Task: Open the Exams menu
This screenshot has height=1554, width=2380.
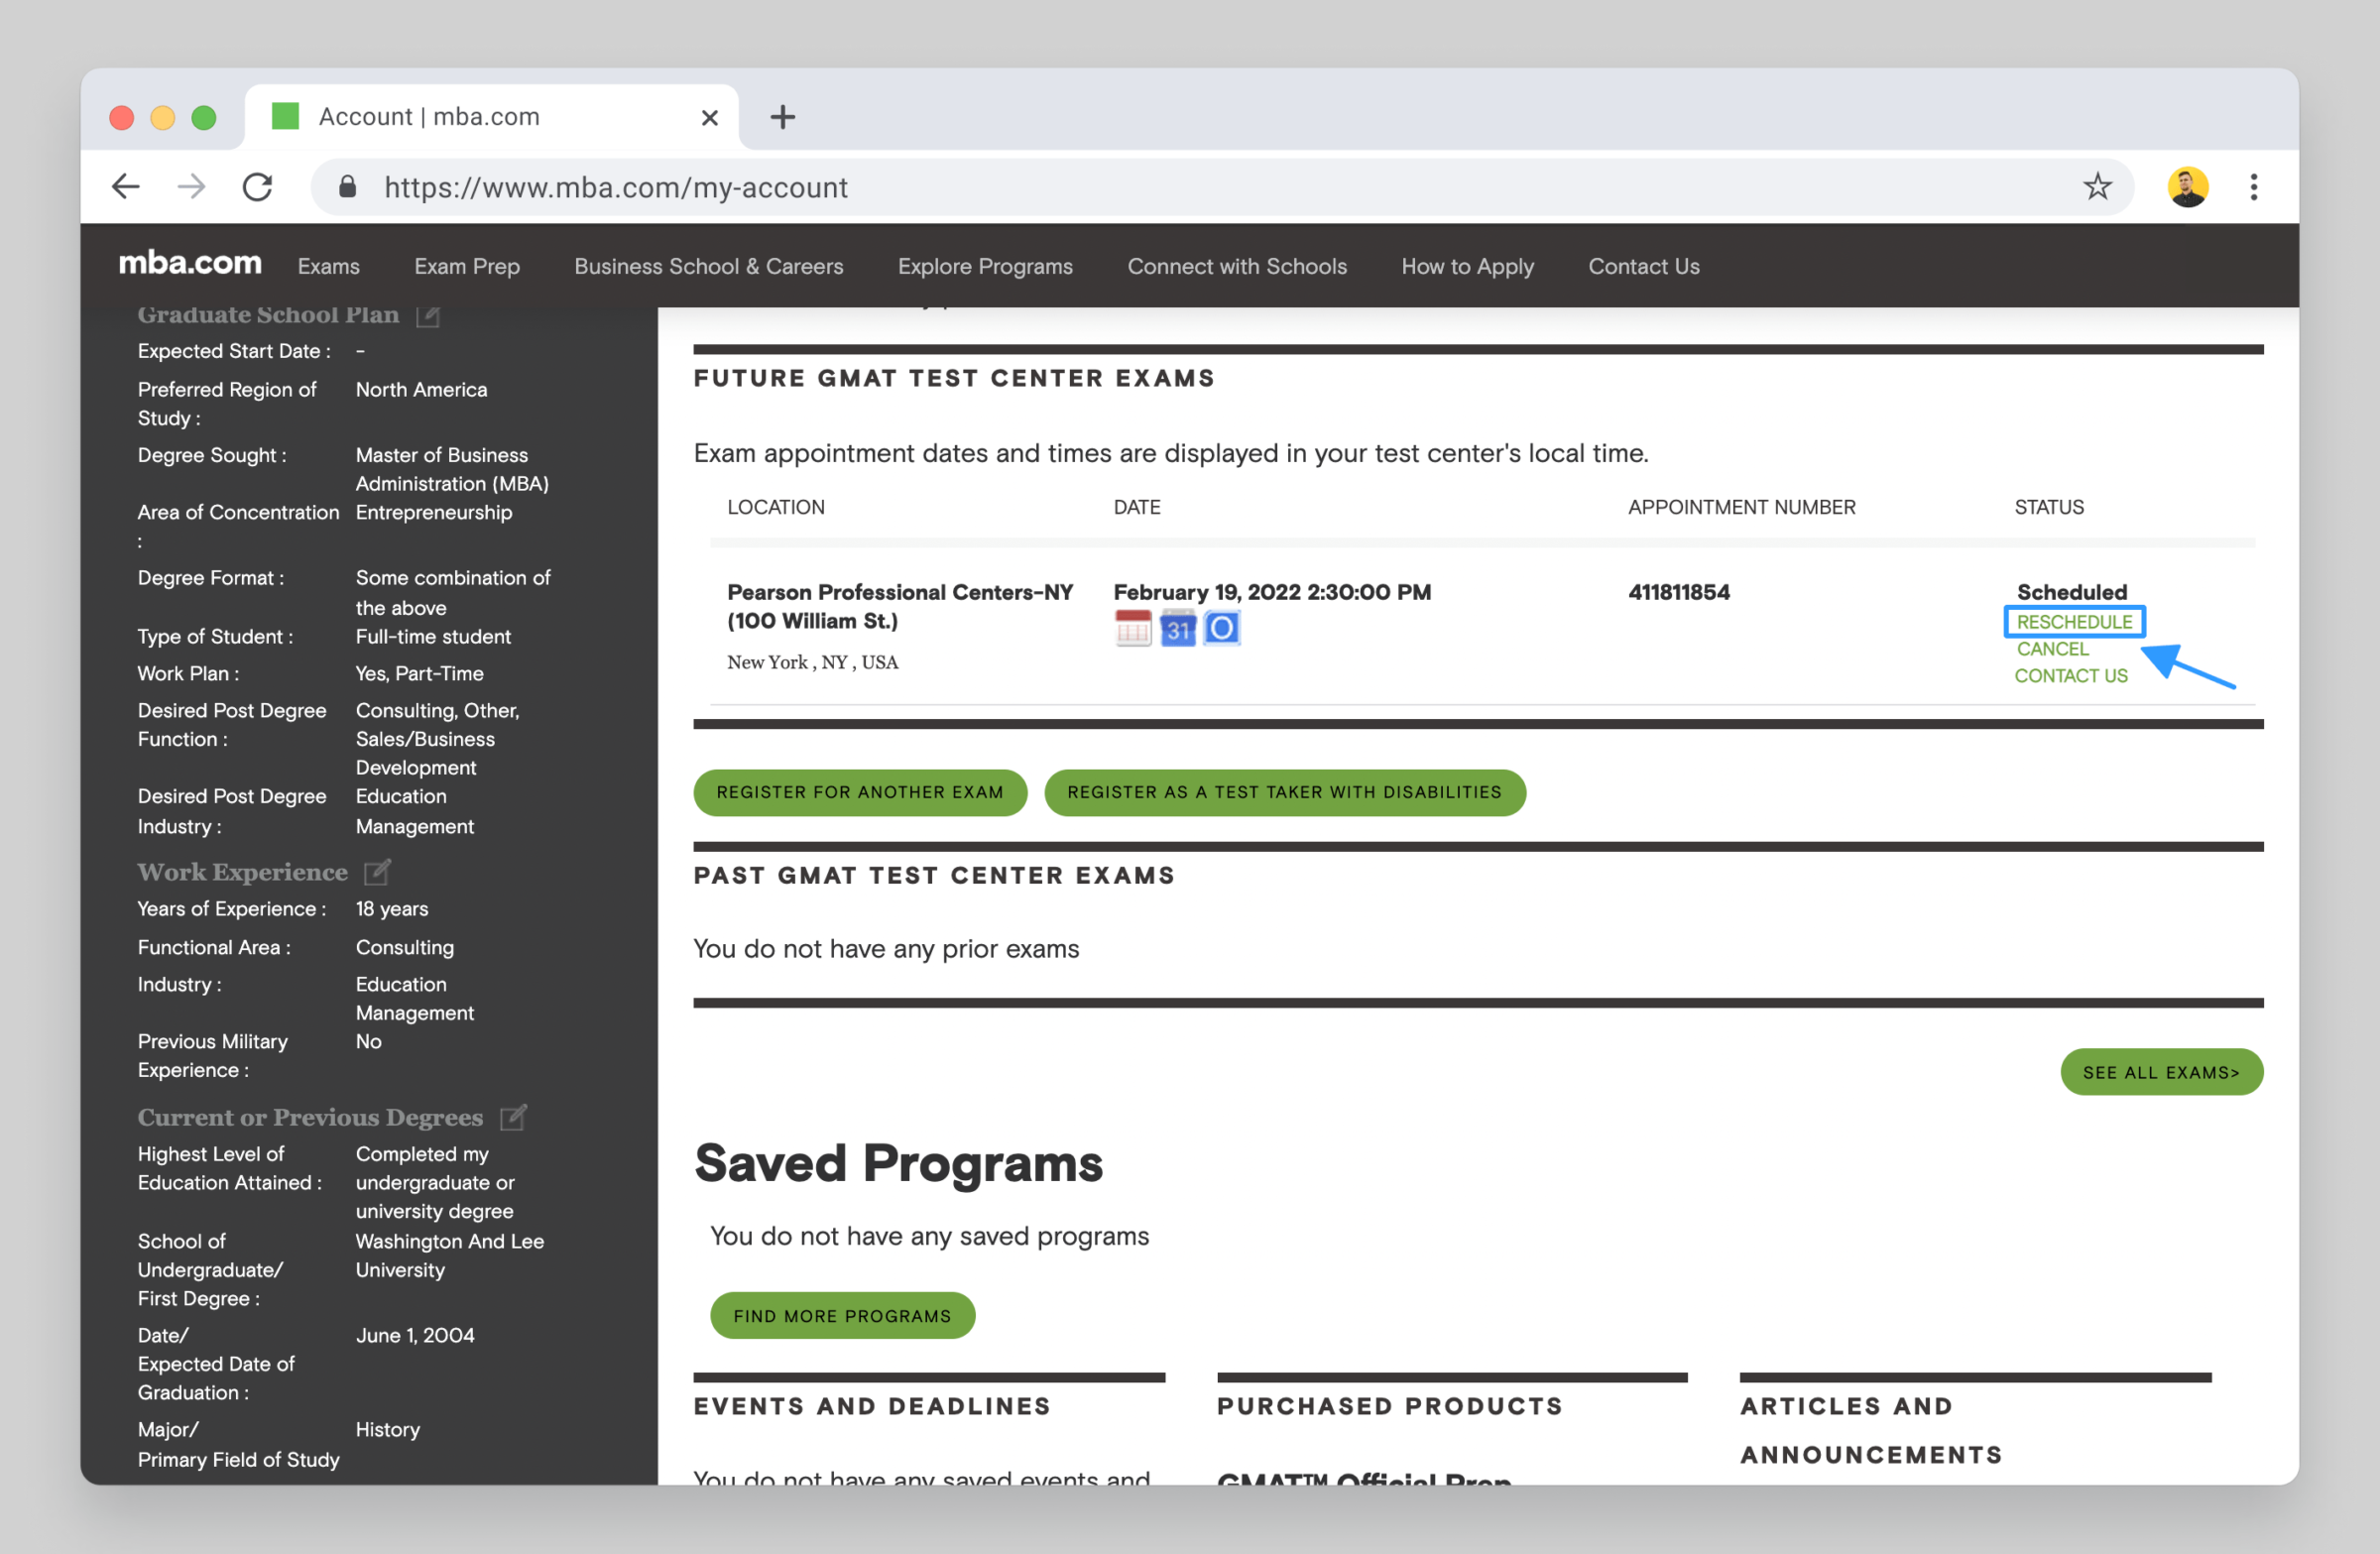Action: click(328, 266)
